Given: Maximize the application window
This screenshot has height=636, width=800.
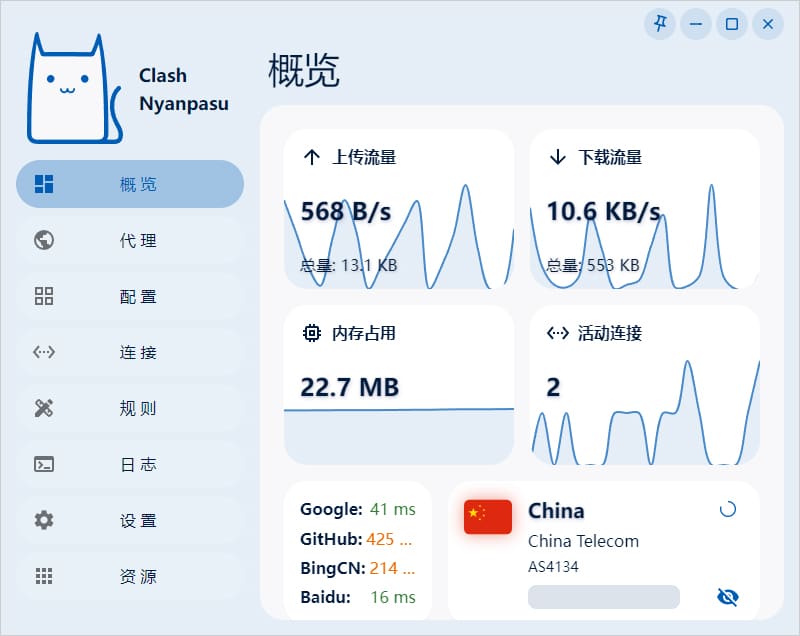Looking at the screenshot, I should [x=731, y=24].
